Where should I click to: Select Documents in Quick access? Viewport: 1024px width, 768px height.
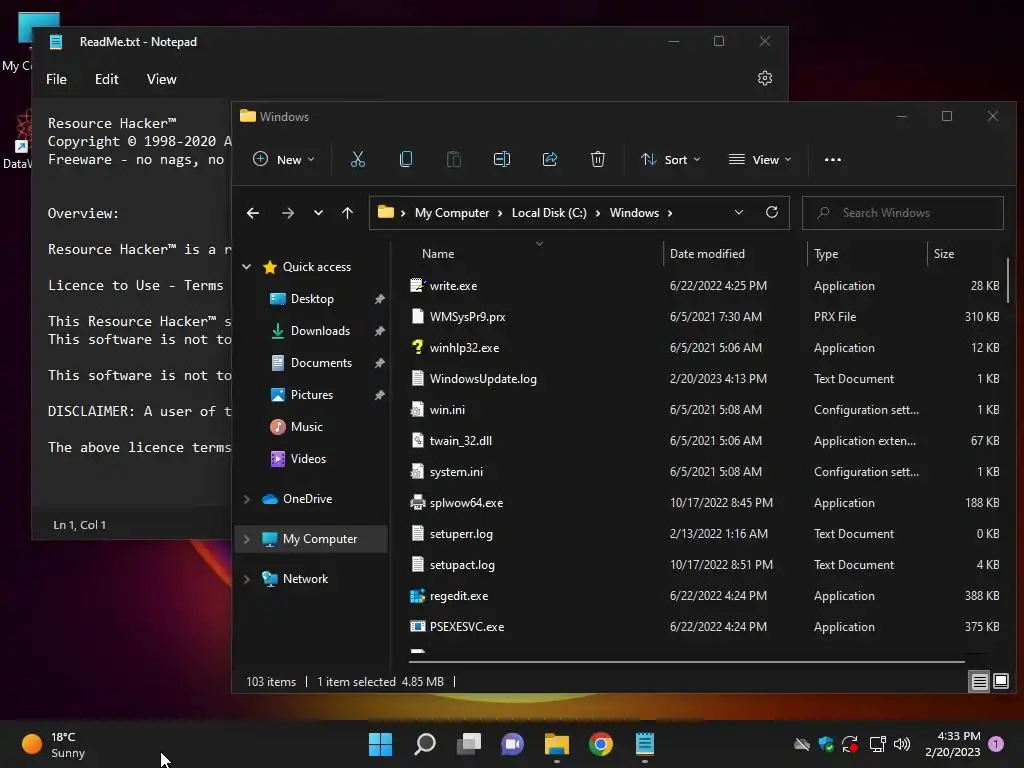[x=321, y=363]
